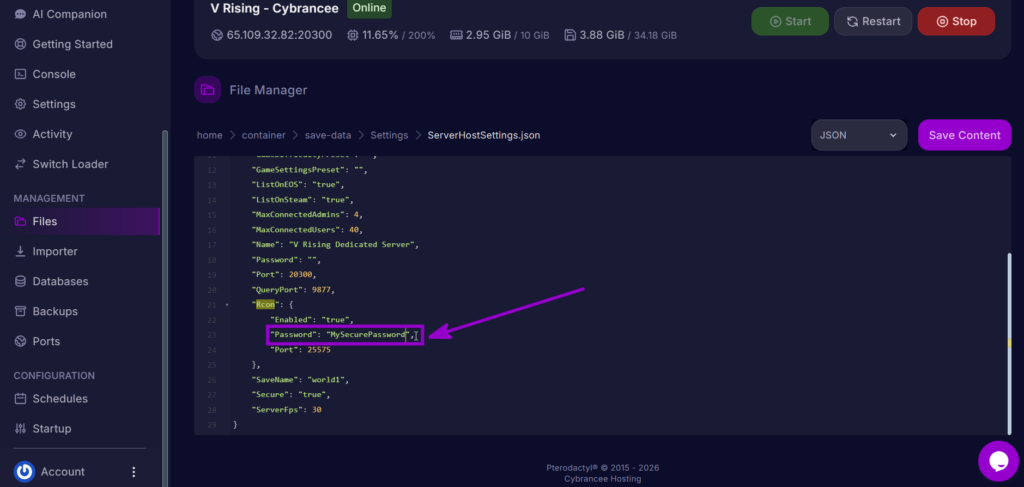Image resolution: width=1024 pixels, height=487 pixels.
Task: Click the Rcon "Port": 25575 line
Action: click(x=300, y=350)
